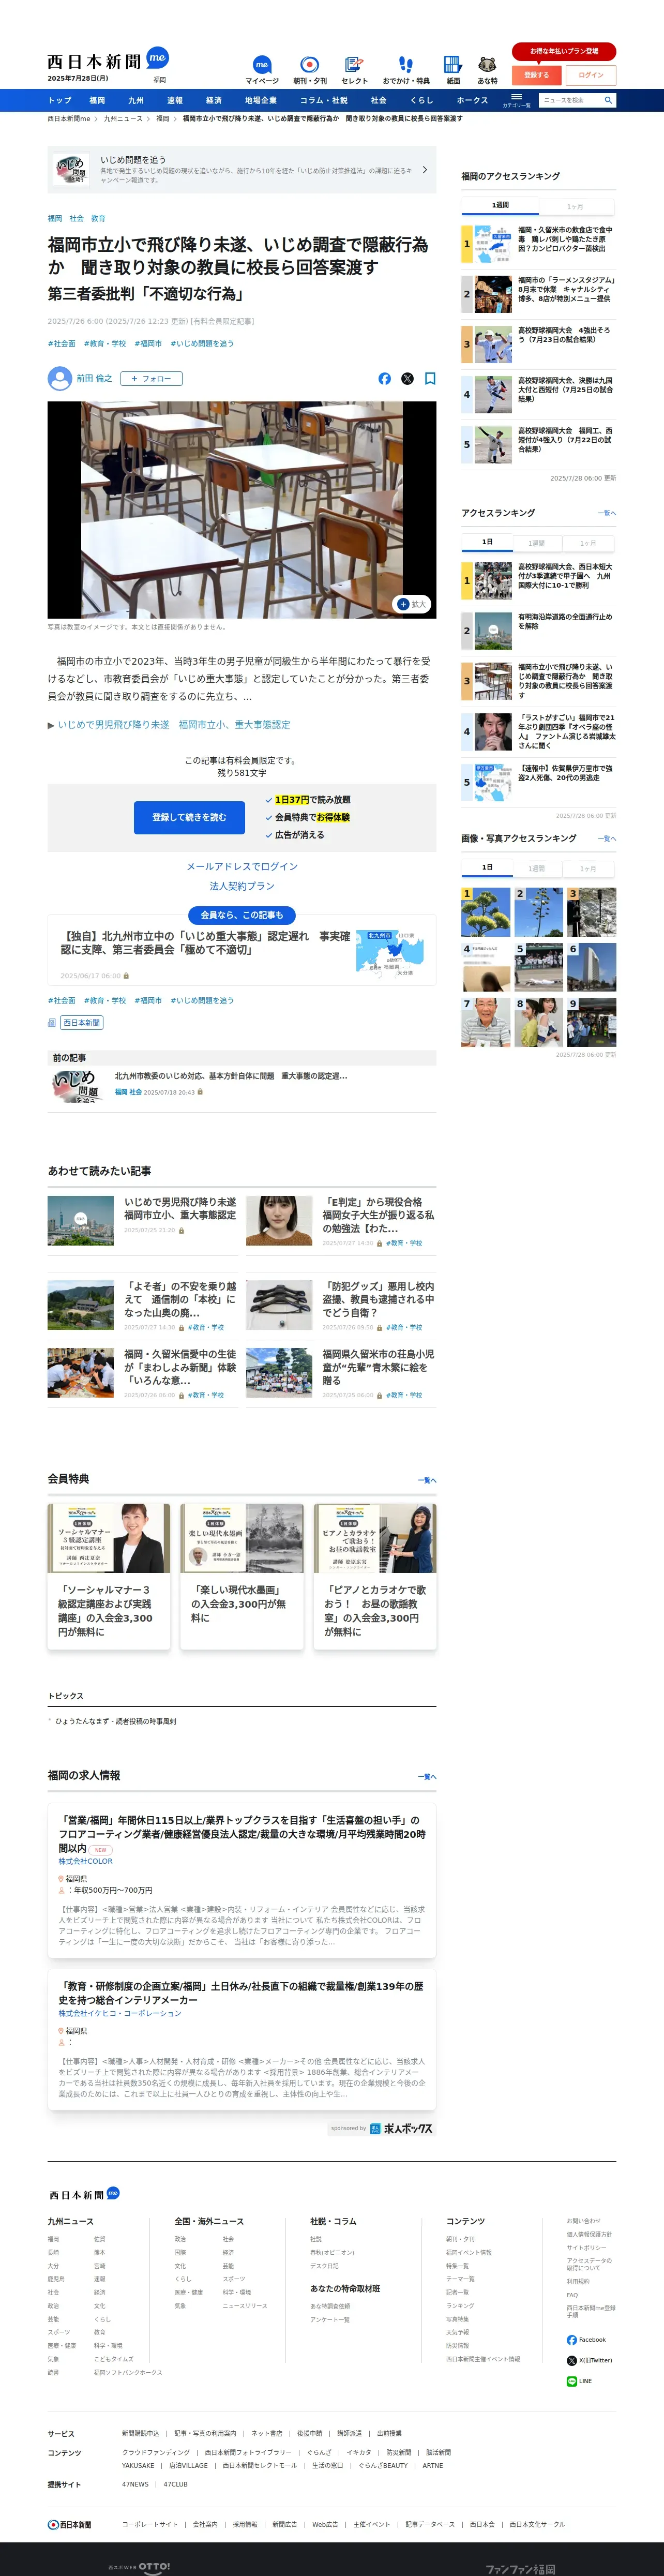664x2576 pixels.
Task: Open LINE link in footer
Action: click(579, 2381)
